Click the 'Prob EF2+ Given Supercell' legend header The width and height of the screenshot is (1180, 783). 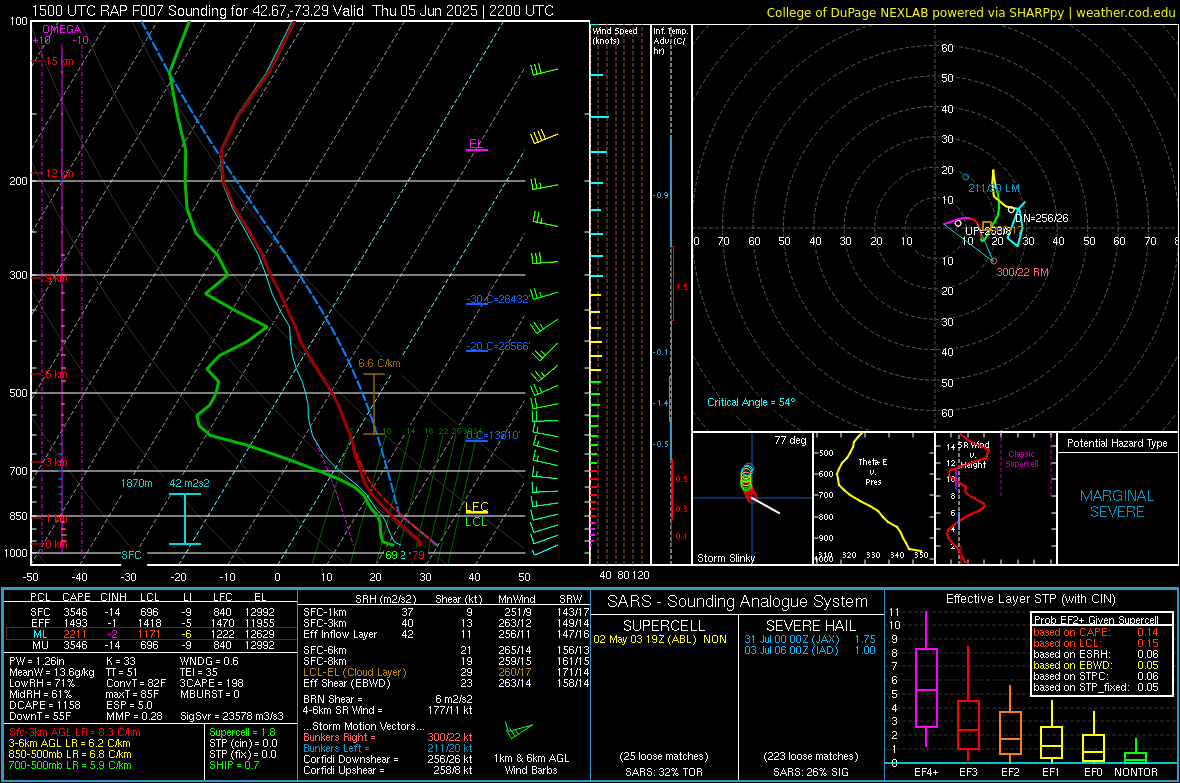pos(1096,620)
